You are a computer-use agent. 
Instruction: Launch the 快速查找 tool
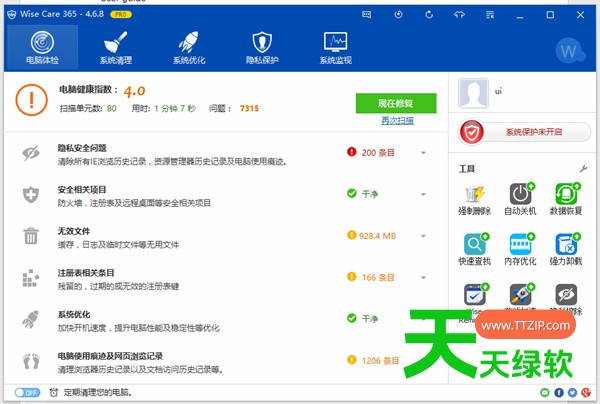tap(474, 249)
